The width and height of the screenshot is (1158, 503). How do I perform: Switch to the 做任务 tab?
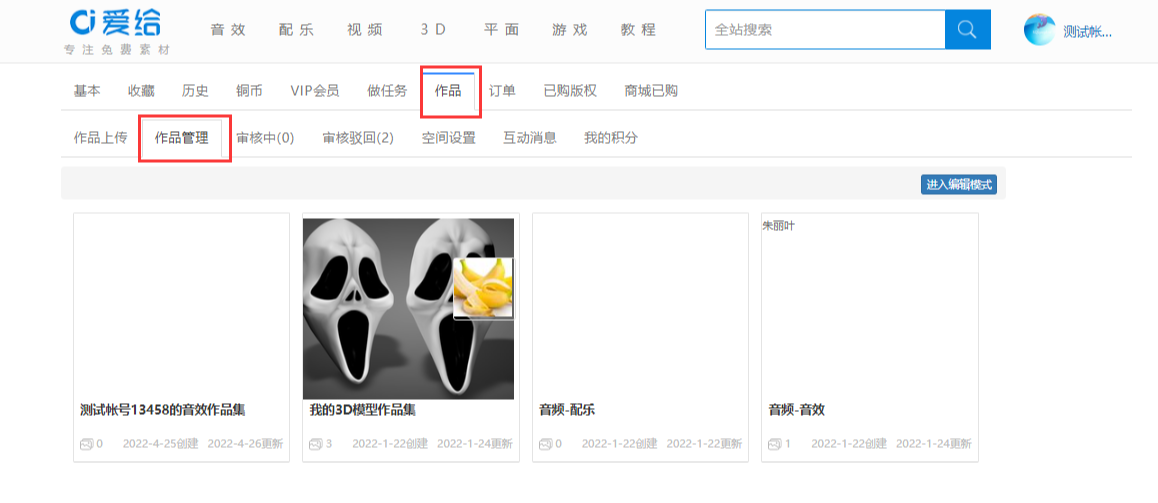[387, 91]
